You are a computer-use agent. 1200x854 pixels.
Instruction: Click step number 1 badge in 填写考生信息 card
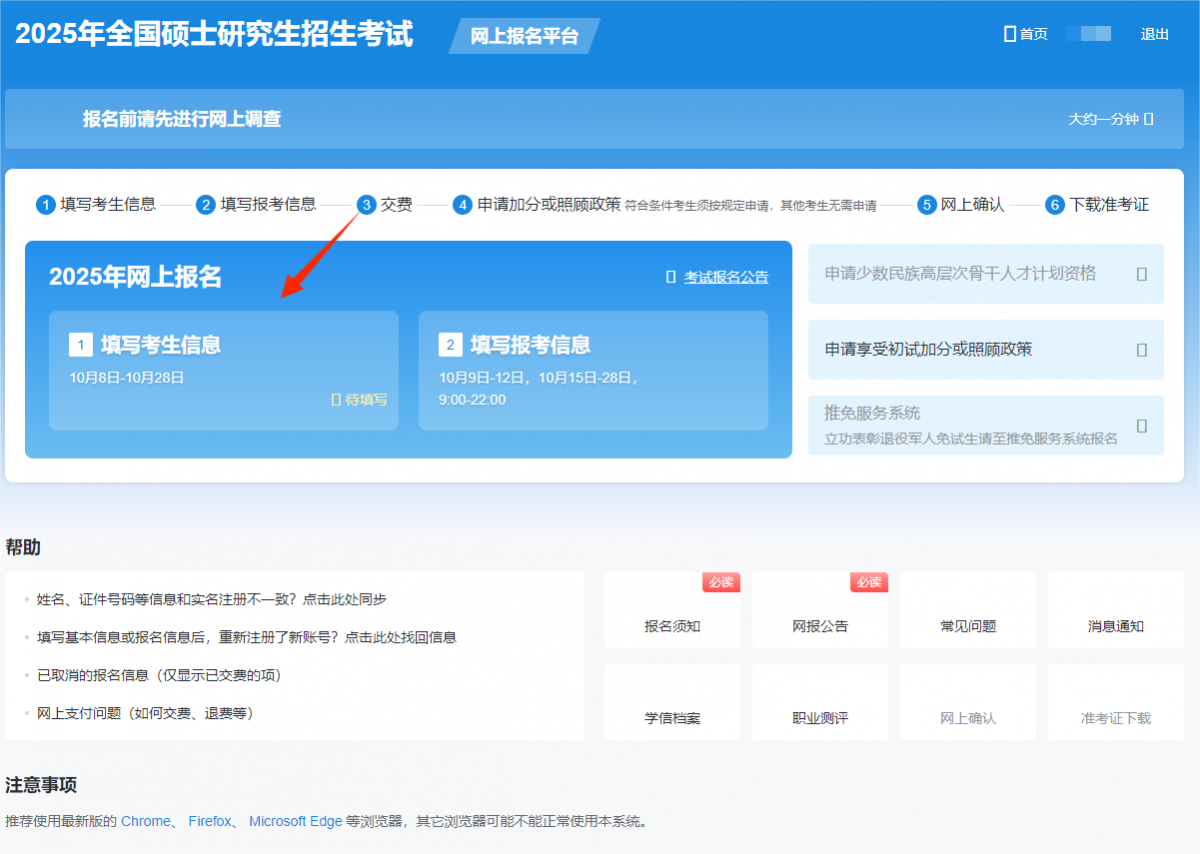[x=80, y=345]
